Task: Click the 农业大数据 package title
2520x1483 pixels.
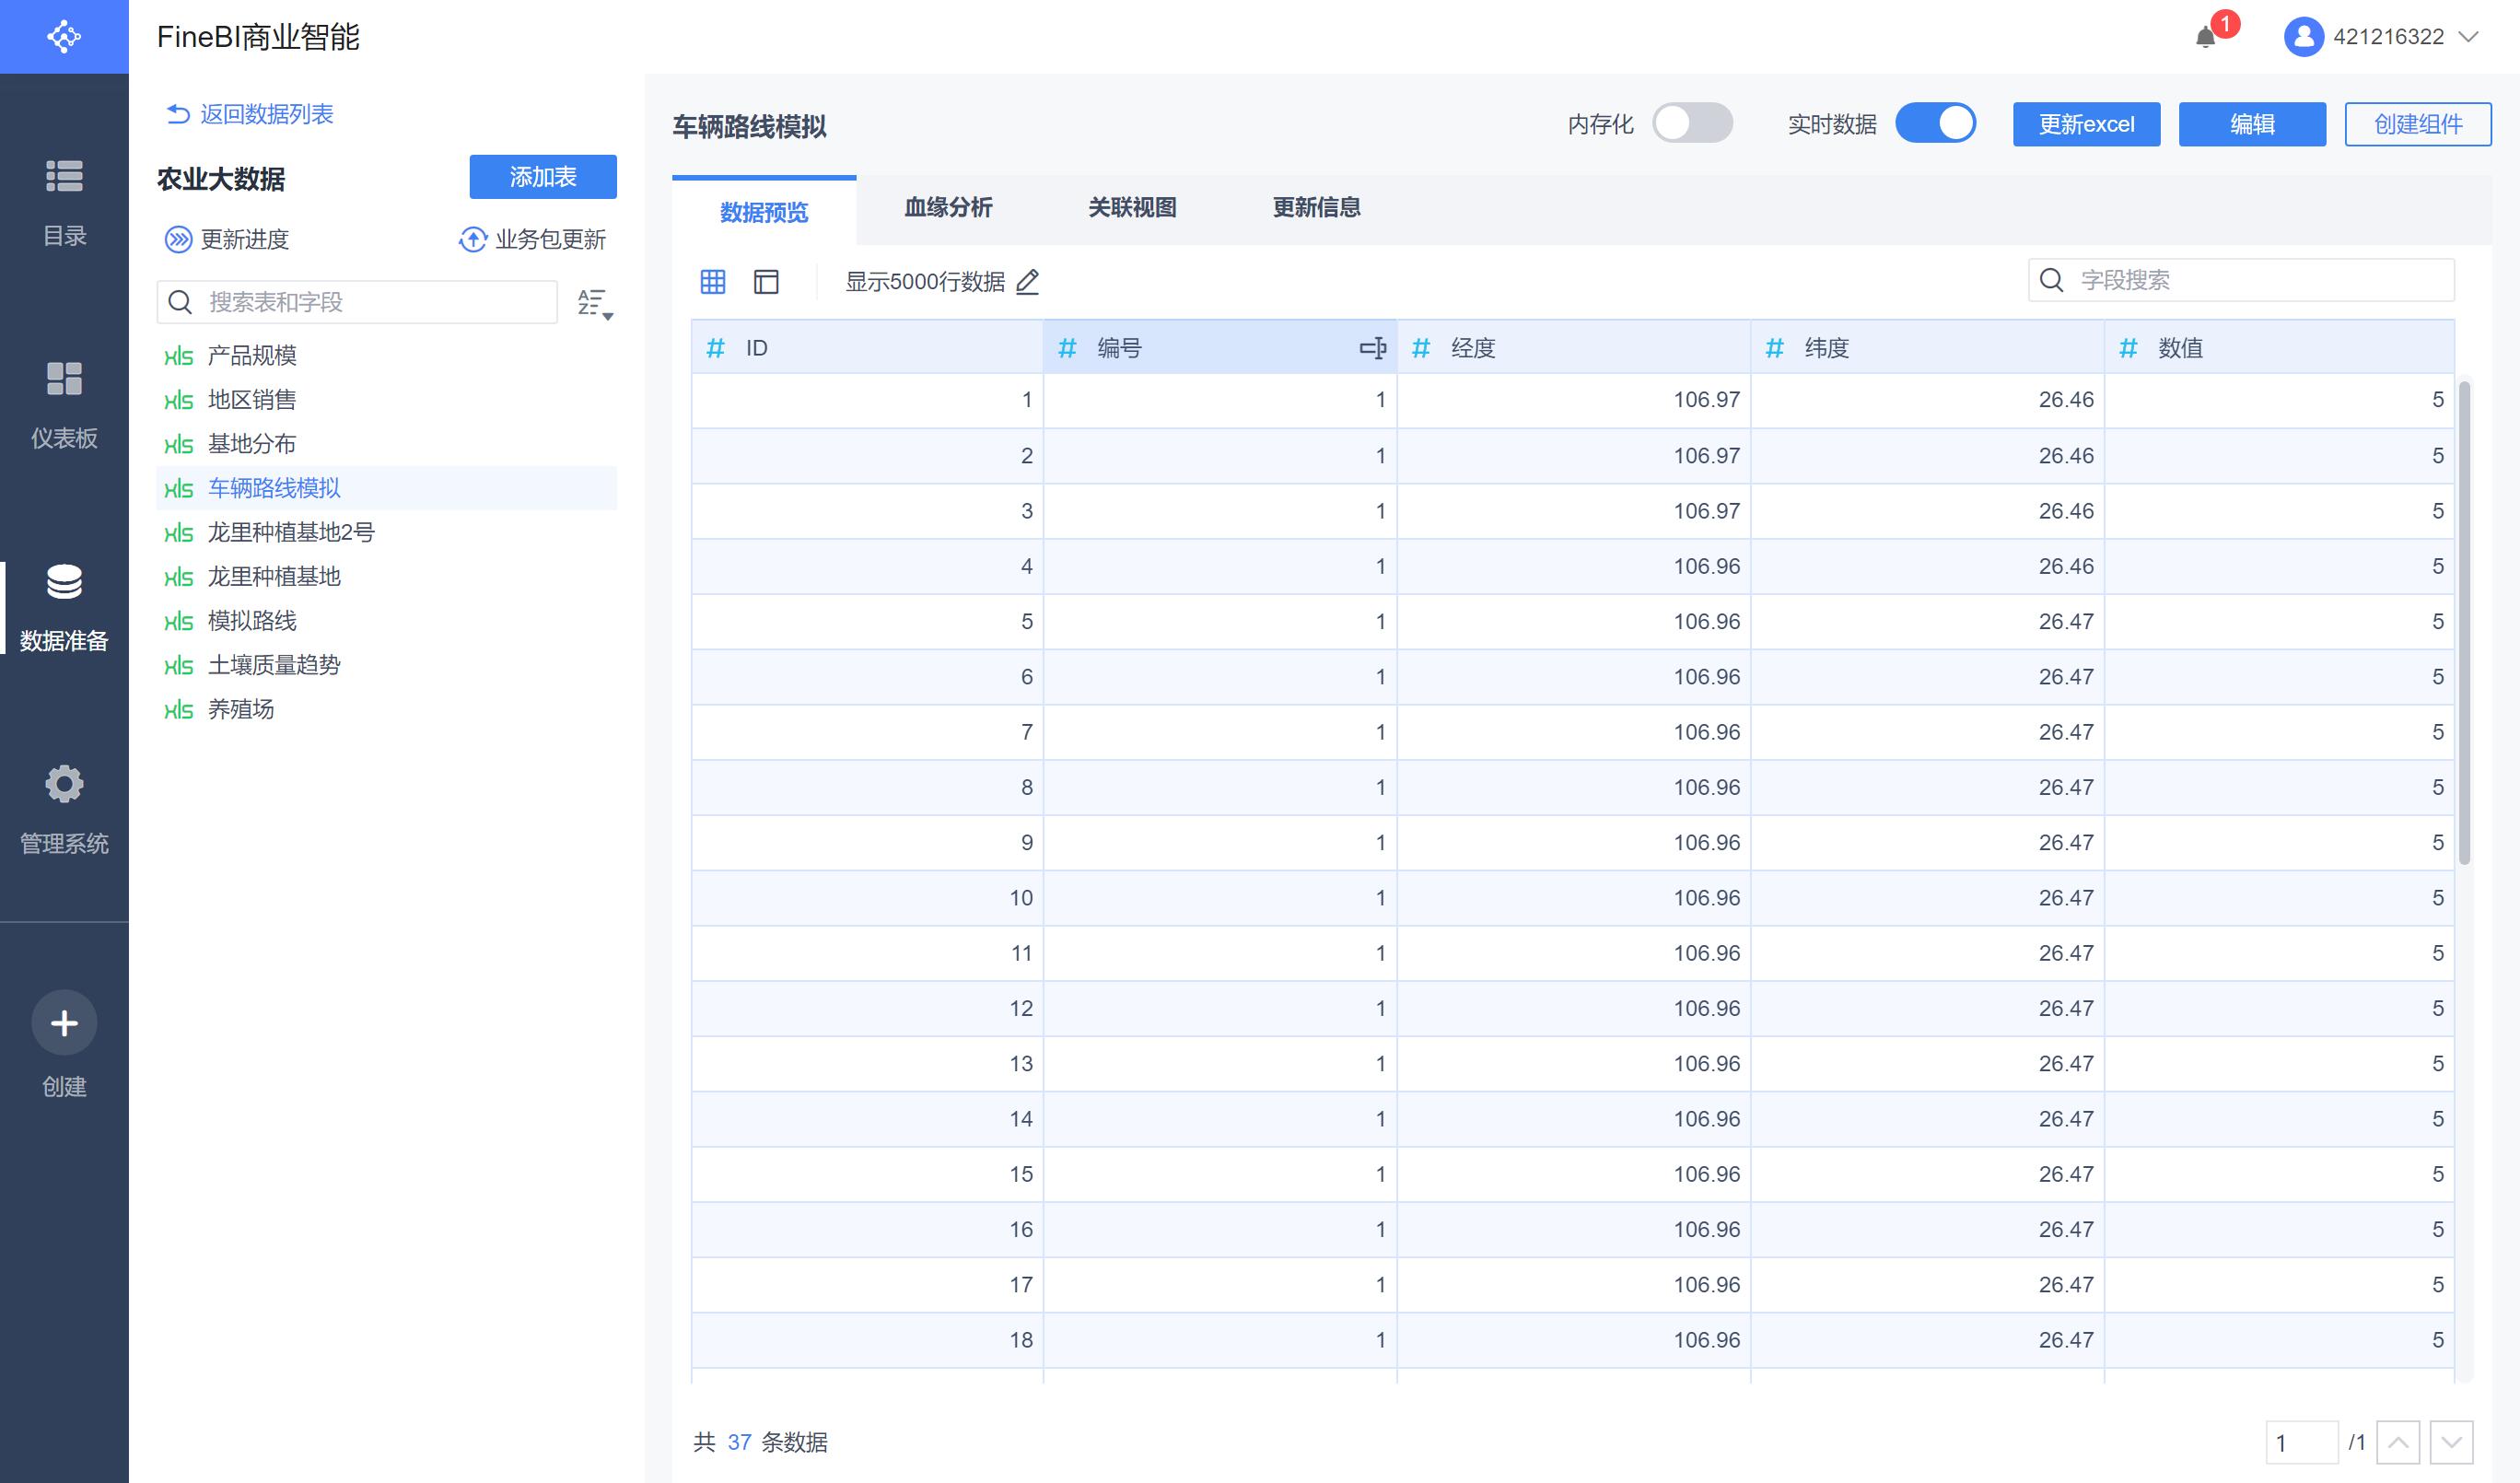Action: point(221,179)
